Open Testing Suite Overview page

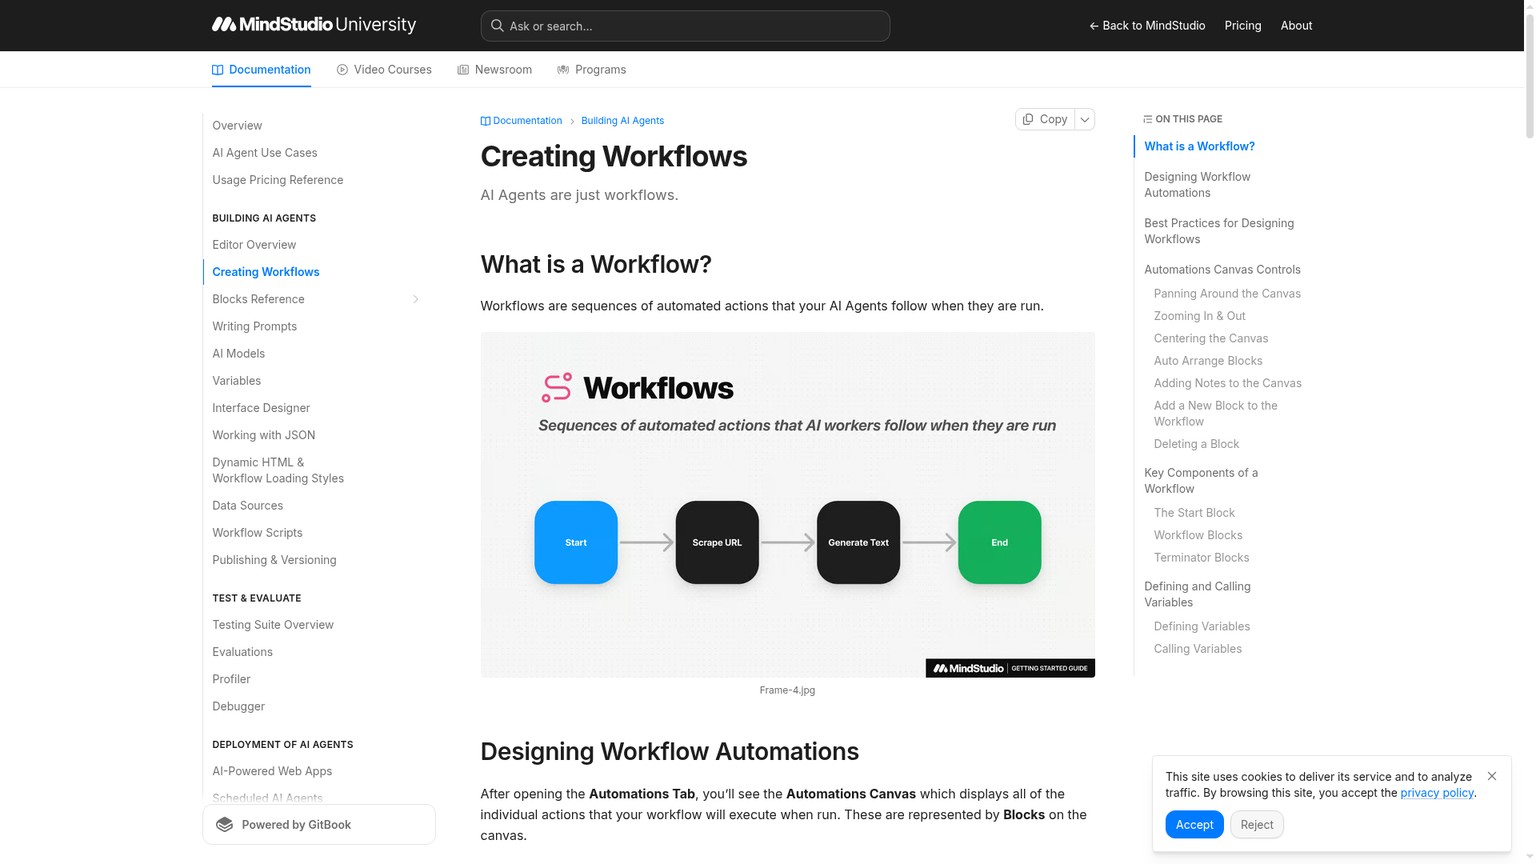point(273,625)
